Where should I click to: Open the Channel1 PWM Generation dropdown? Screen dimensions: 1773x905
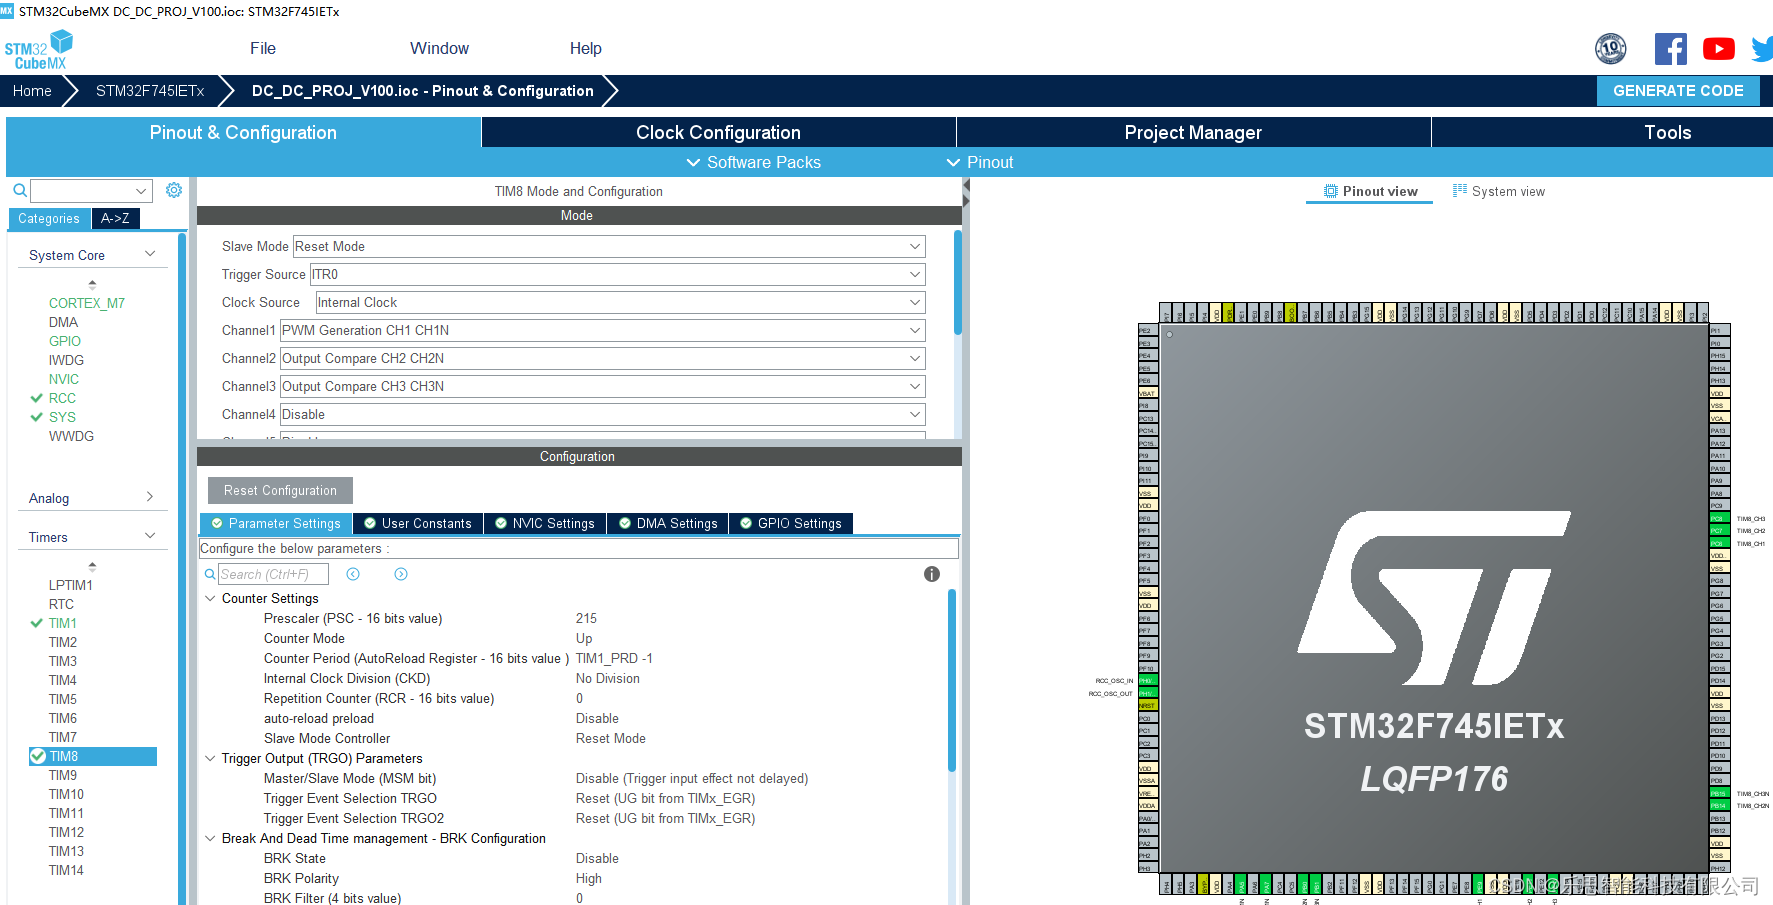coord(602,330)
